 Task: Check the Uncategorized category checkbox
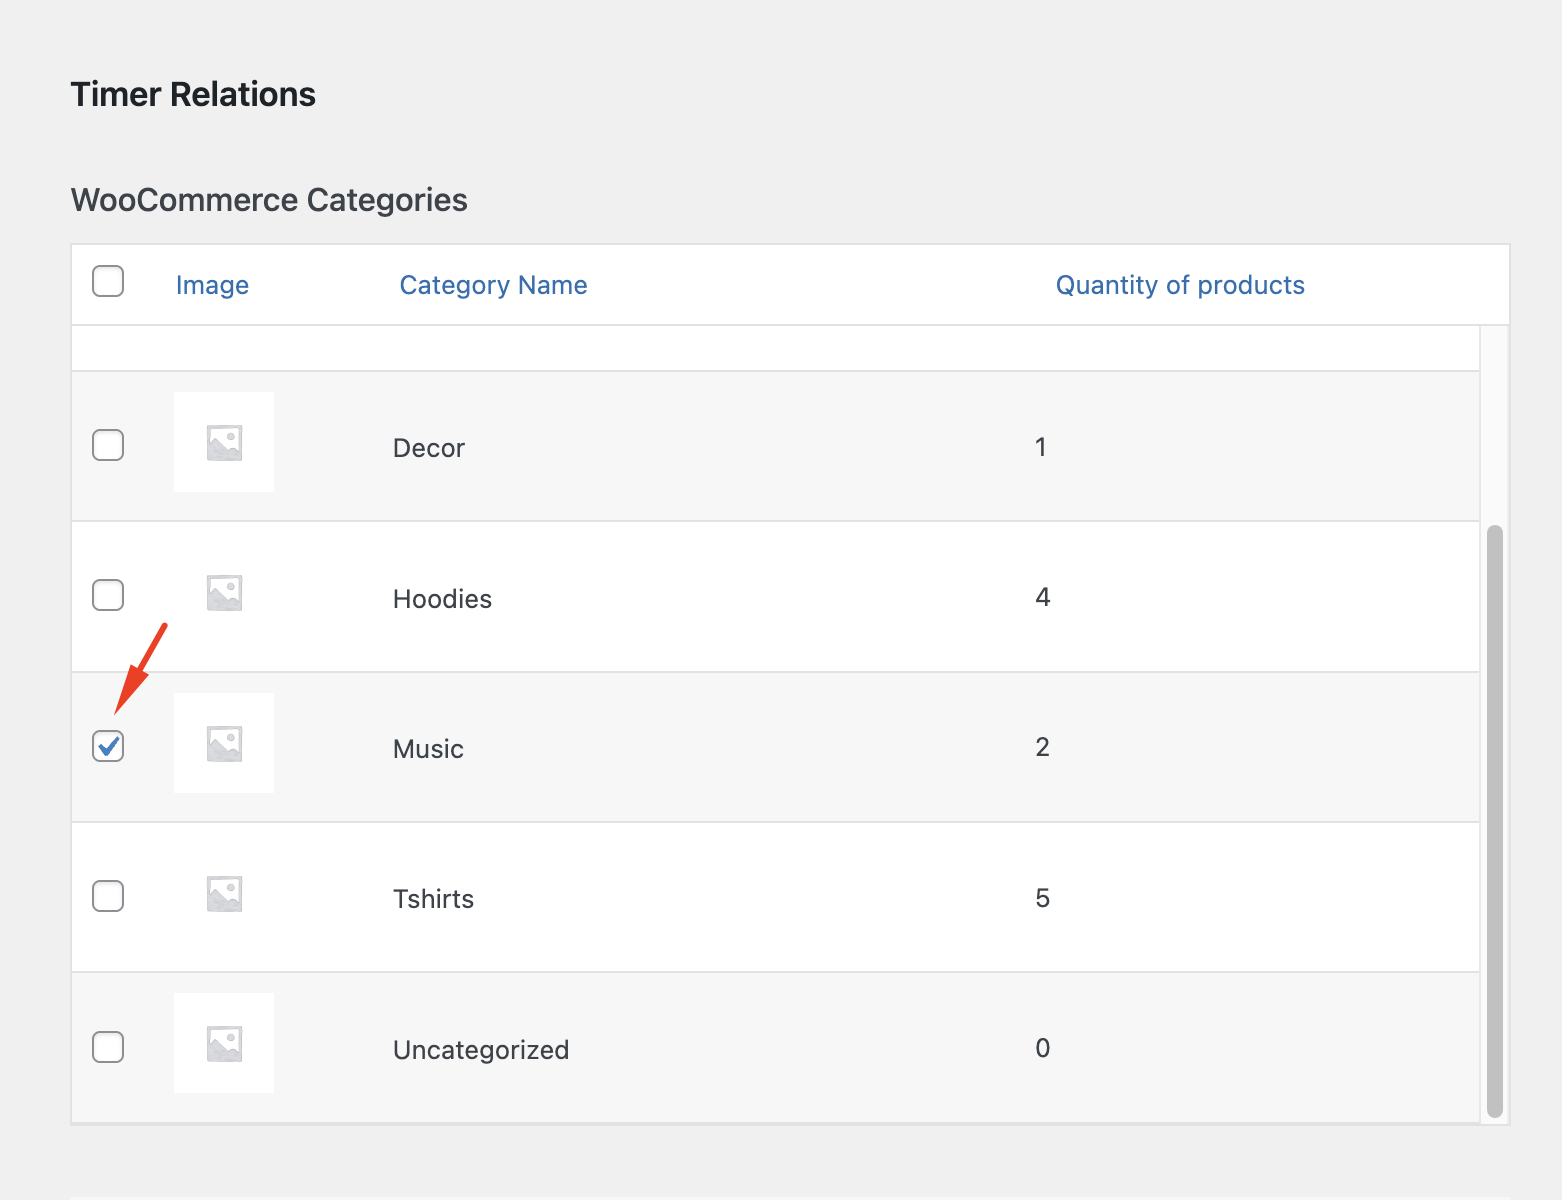pyautogui.click(x=108, y=1047)
